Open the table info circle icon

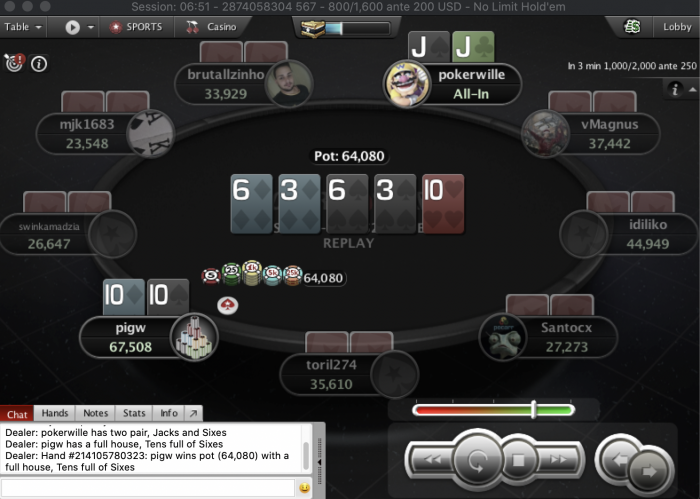tap(39, 64)
